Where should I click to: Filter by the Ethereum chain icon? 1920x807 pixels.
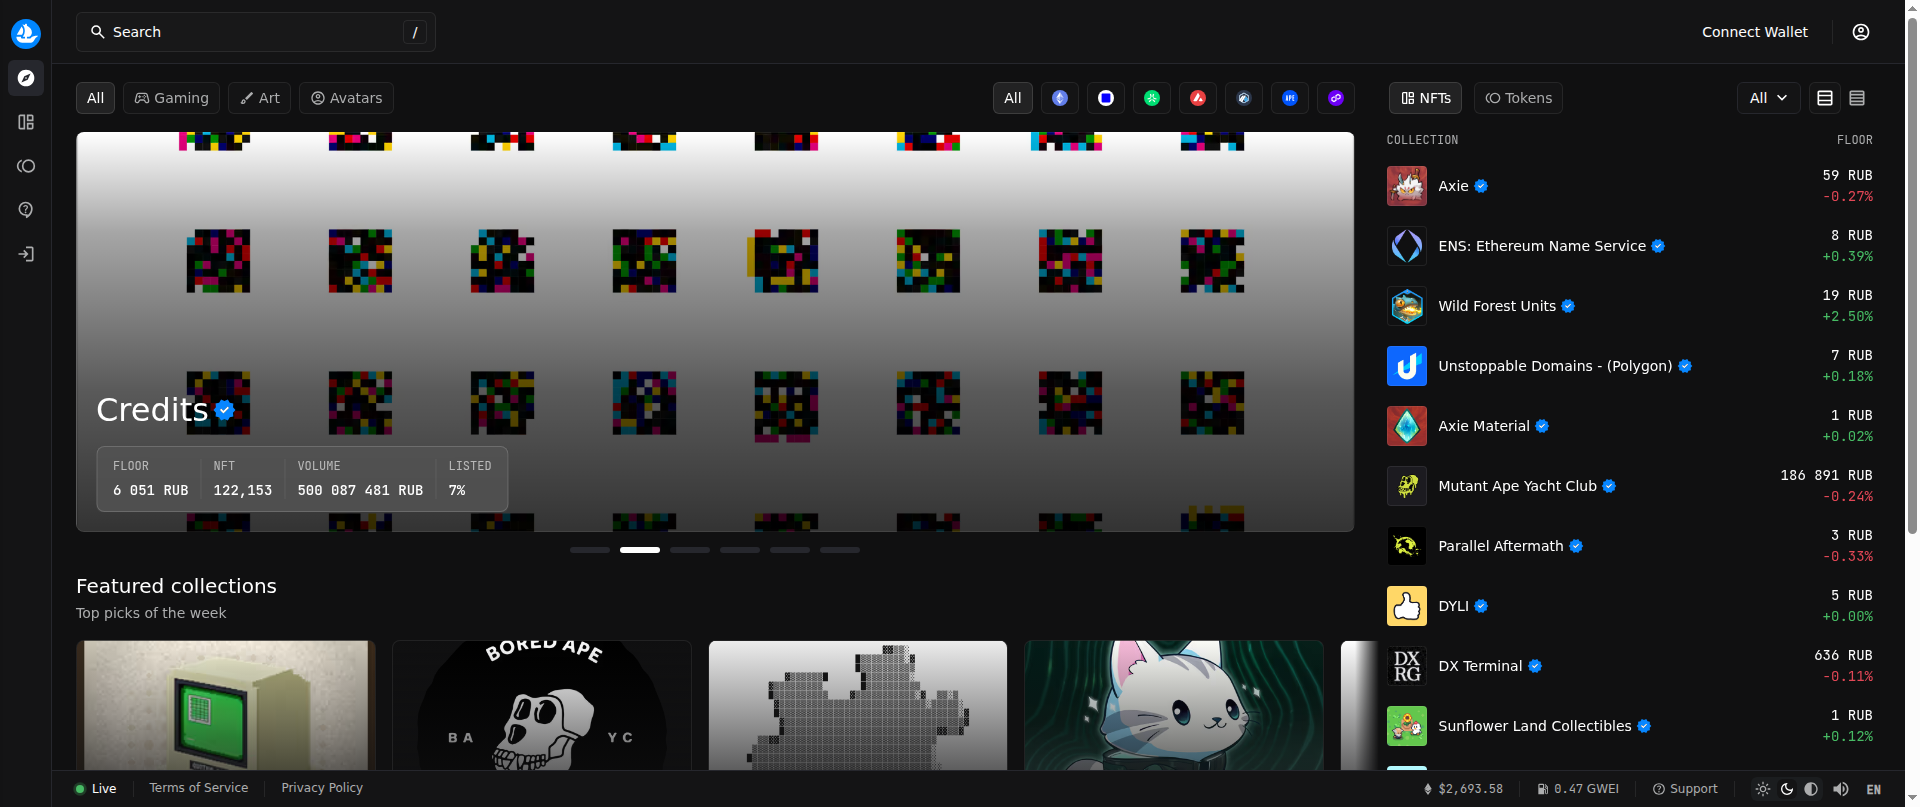1060,98
